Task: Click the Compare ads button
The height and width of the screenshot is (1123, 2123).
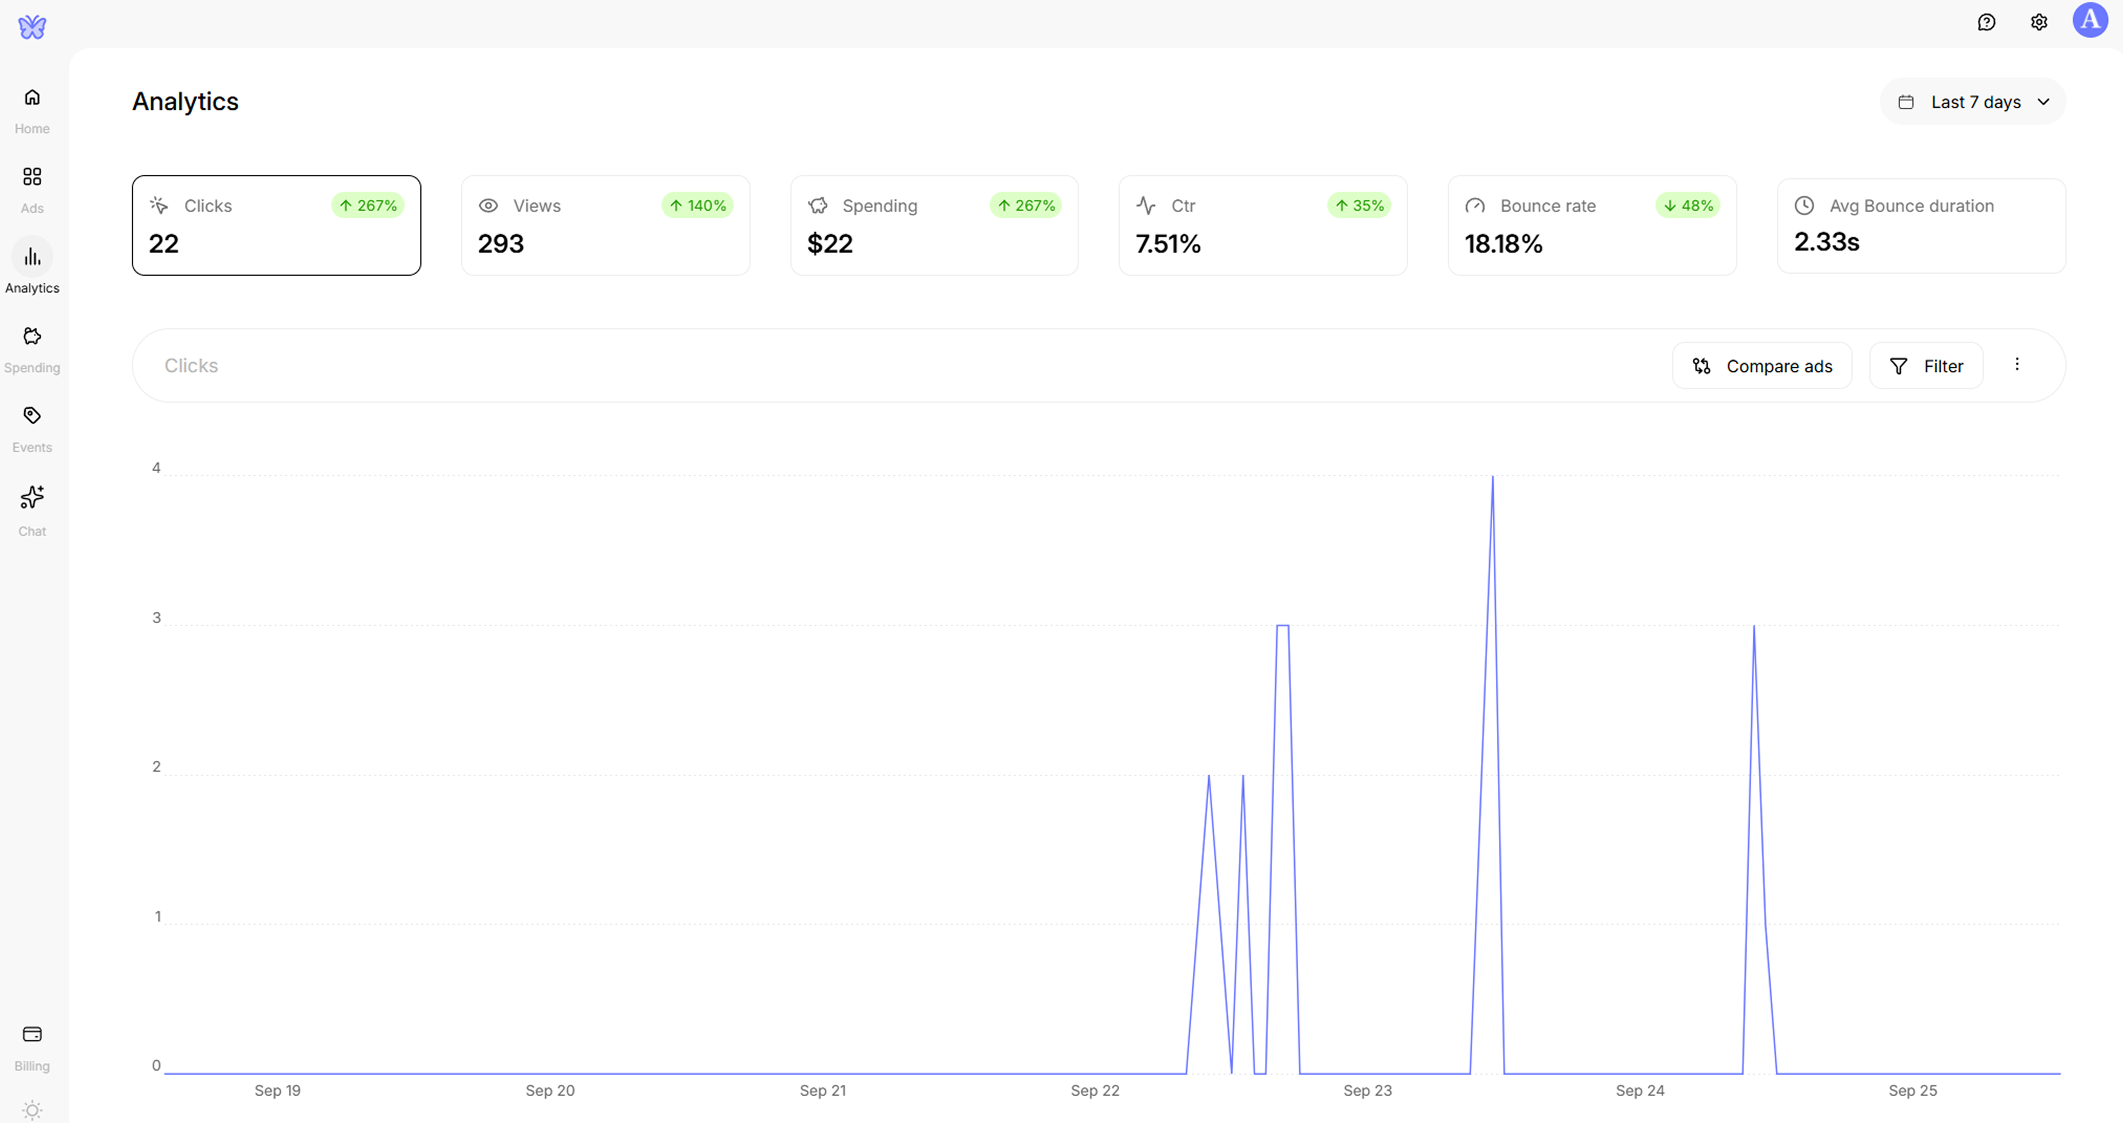Action: [1762, 365]
